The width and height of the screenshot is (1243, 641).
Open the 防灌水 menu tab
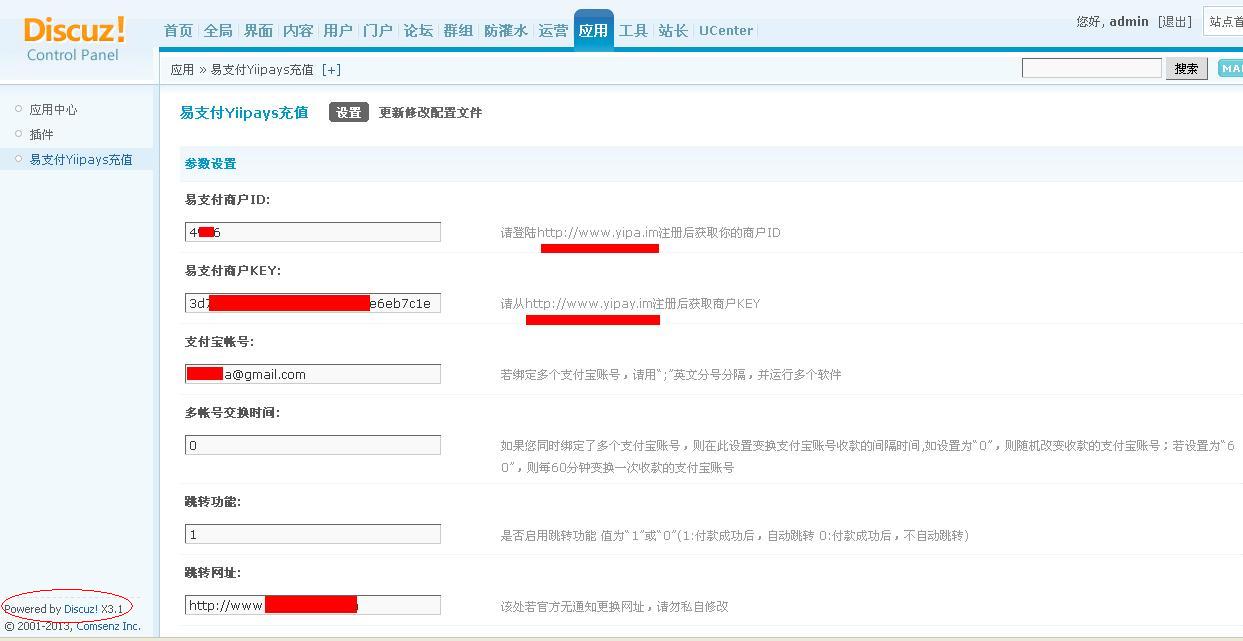coord(505,30)
